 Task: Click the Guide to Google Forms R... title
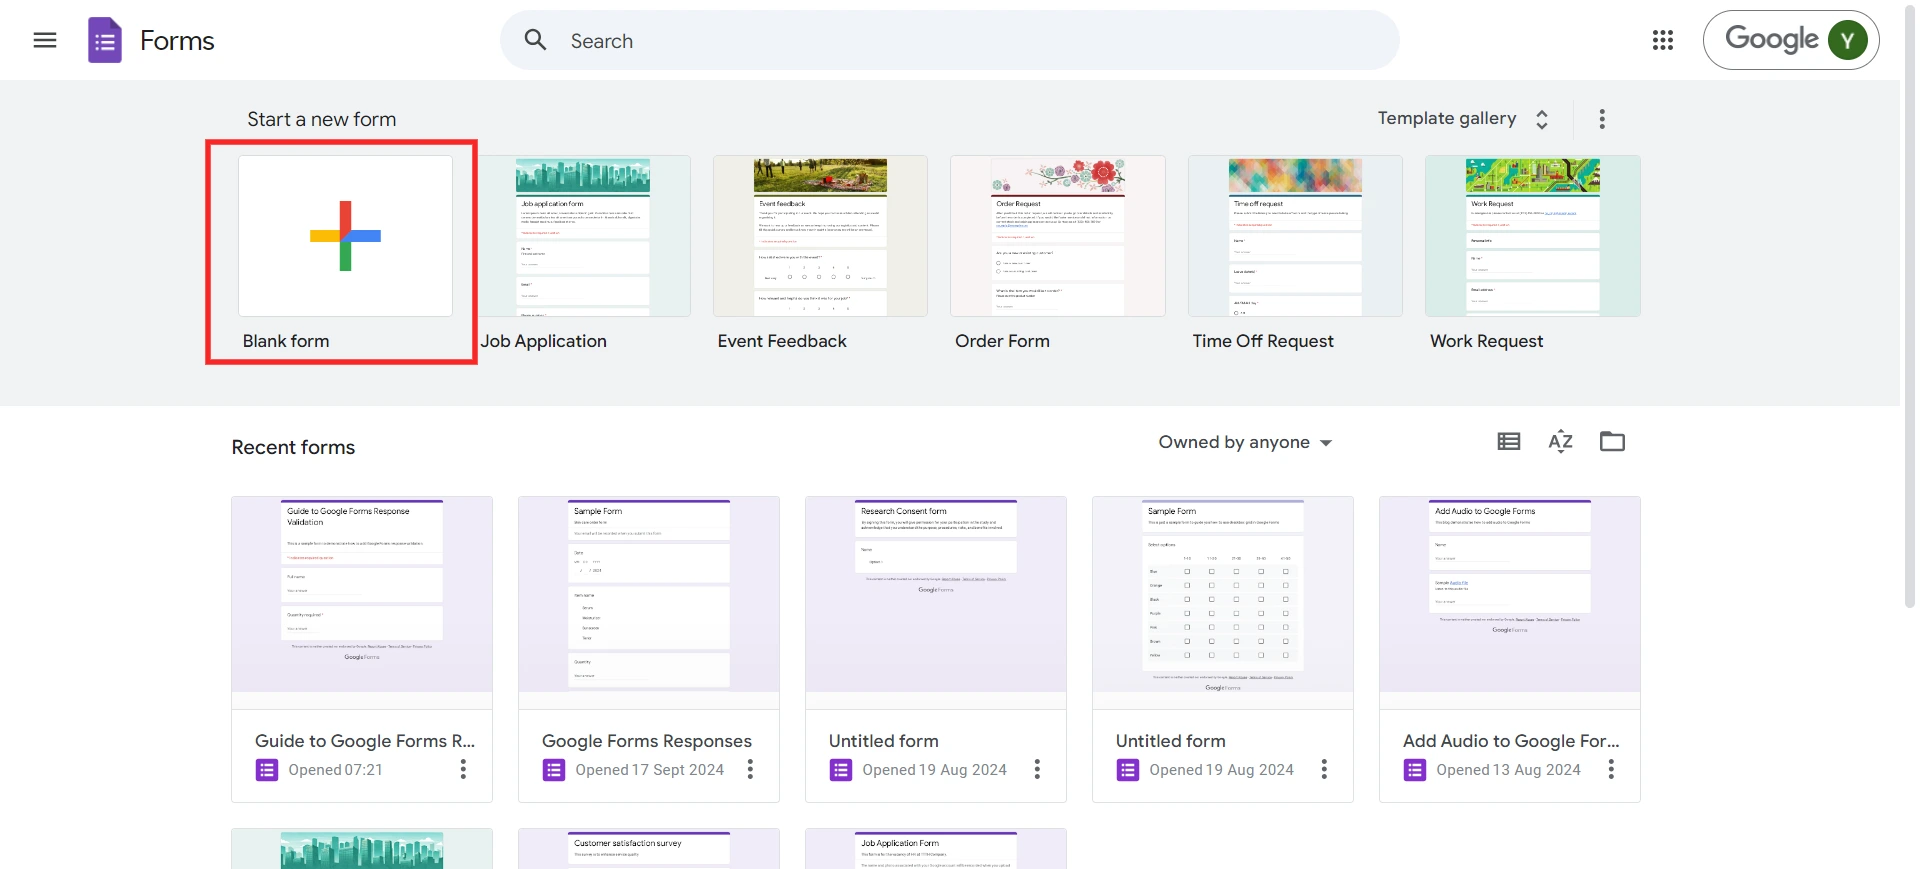pos(365,741)
